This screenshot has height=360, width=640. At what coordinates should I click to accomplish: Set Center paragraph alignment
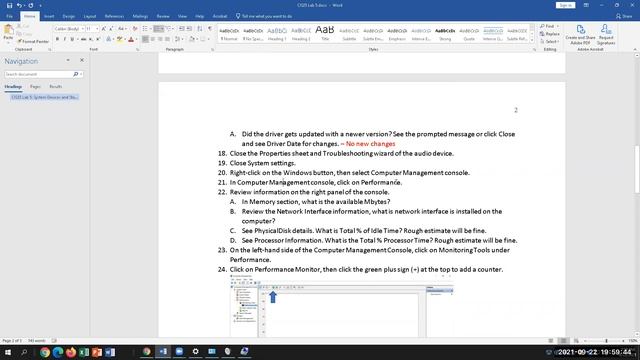[x=153, y=39]
